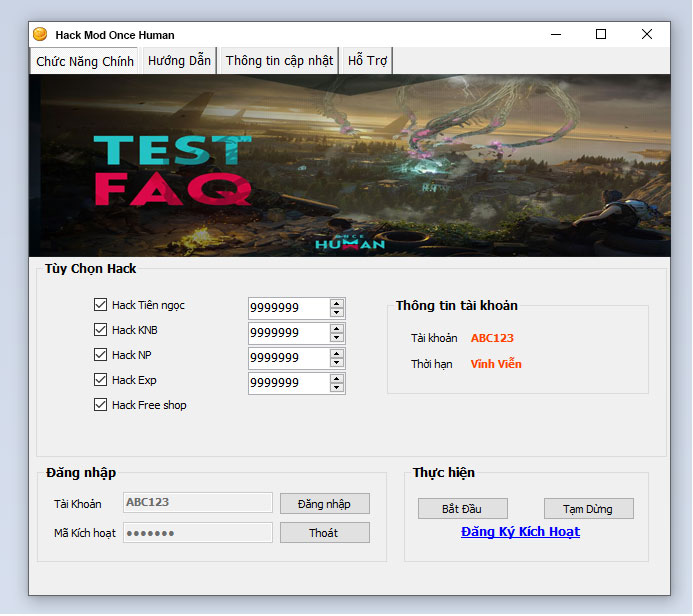Click the Tạm Dừng button
The height and width of the screenshot is (616, 693).
click(x=589, y=509)
